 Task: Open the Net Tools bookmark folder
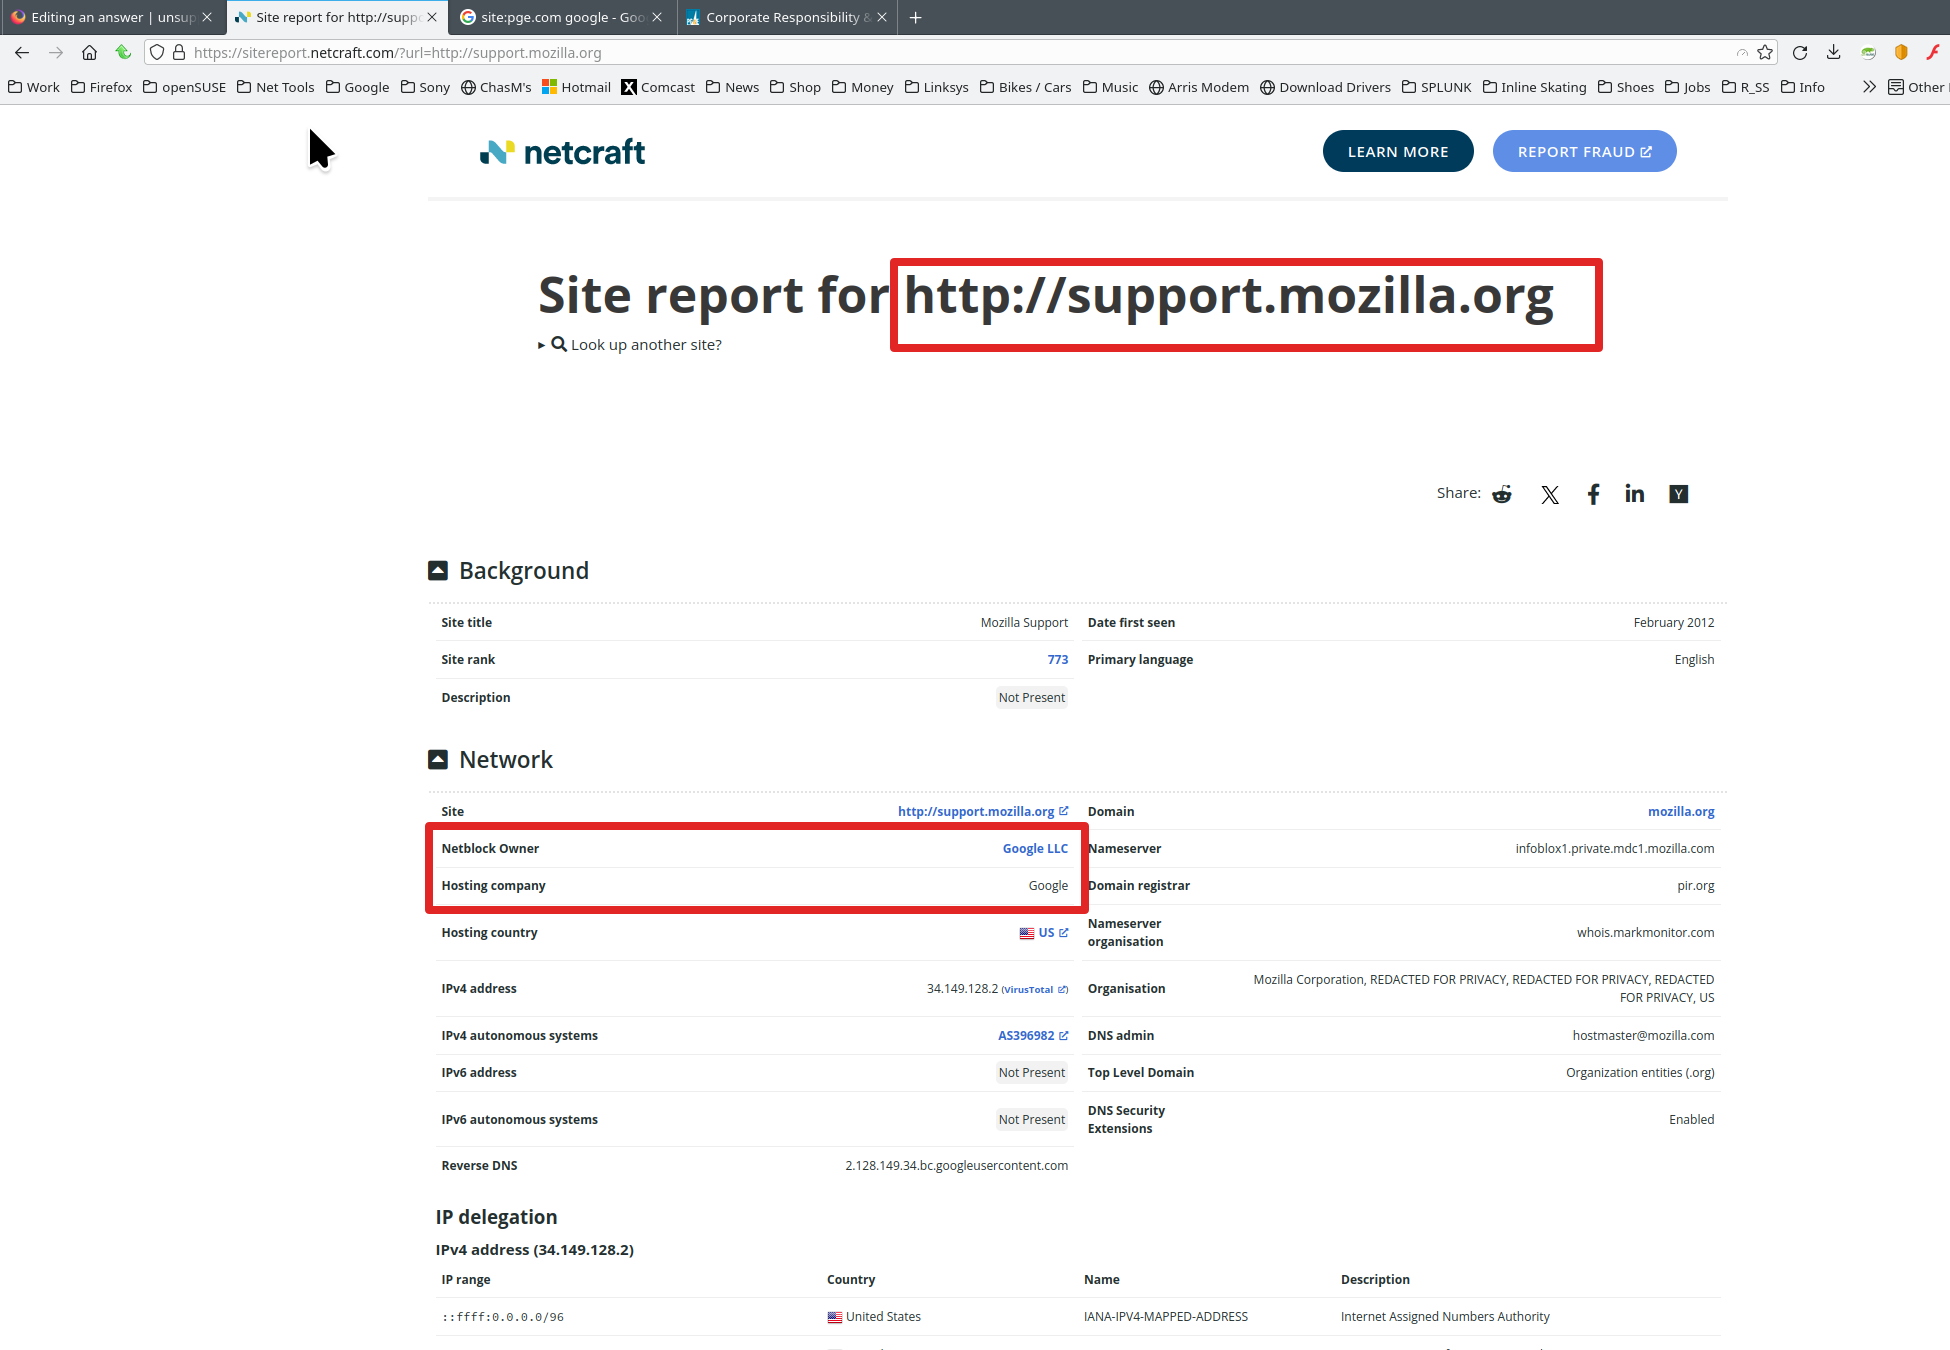(276, 87)
